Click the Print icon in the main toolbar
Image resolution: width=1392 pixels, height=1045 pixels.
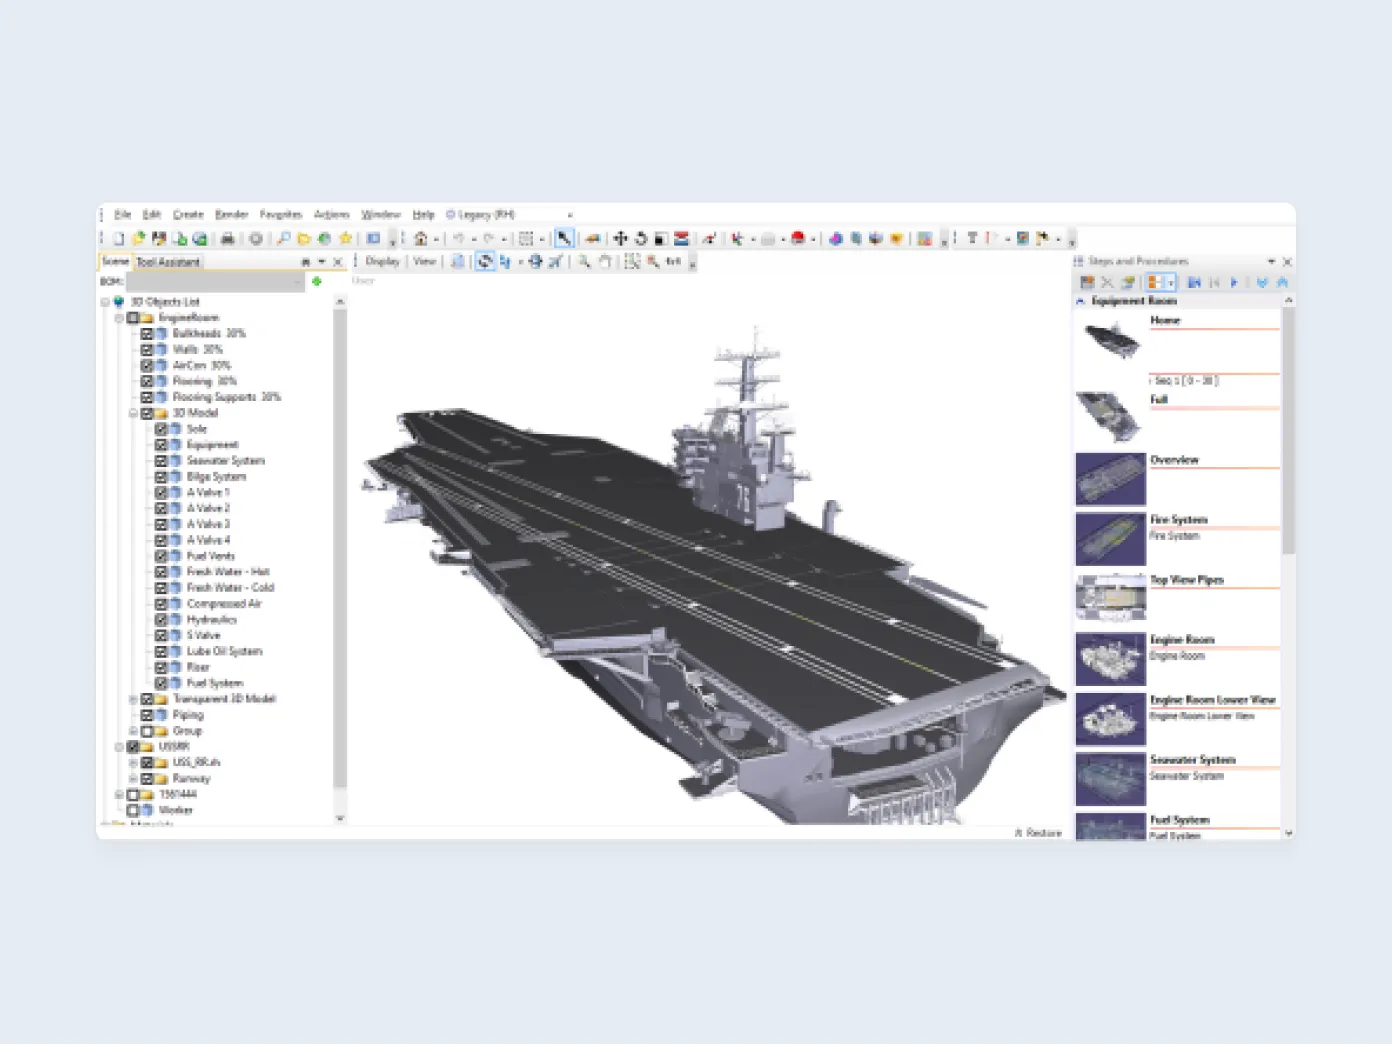(228, 239)
